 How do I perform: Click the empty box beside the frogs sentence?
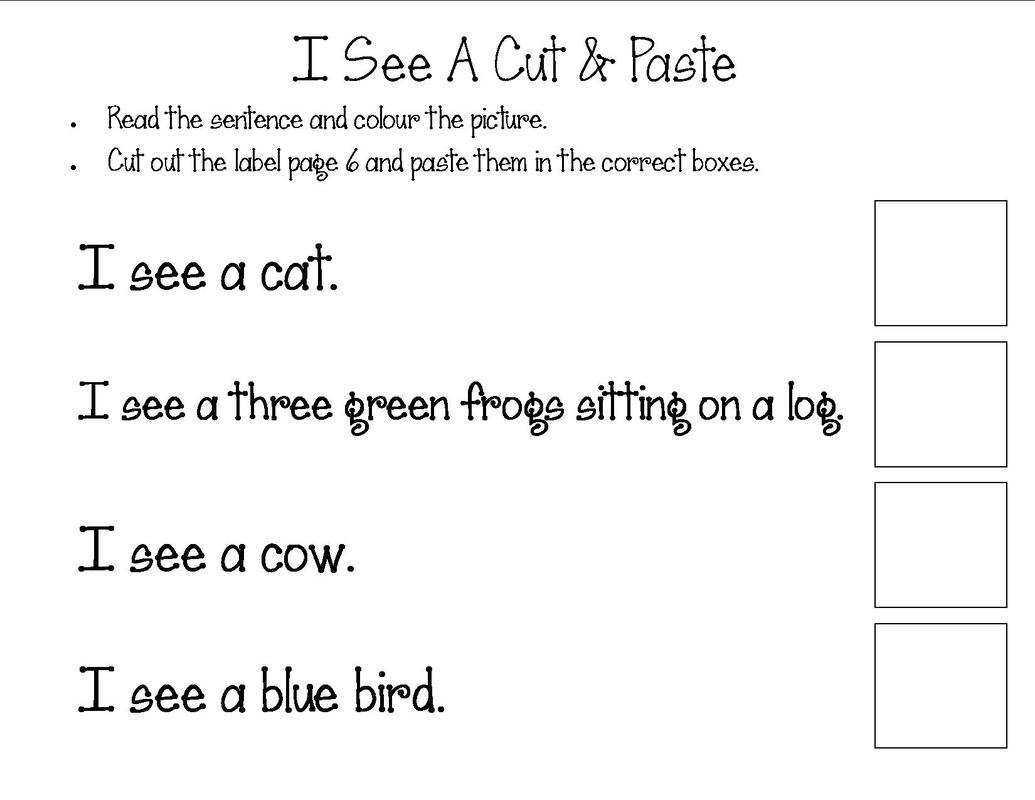coord(940,404)
